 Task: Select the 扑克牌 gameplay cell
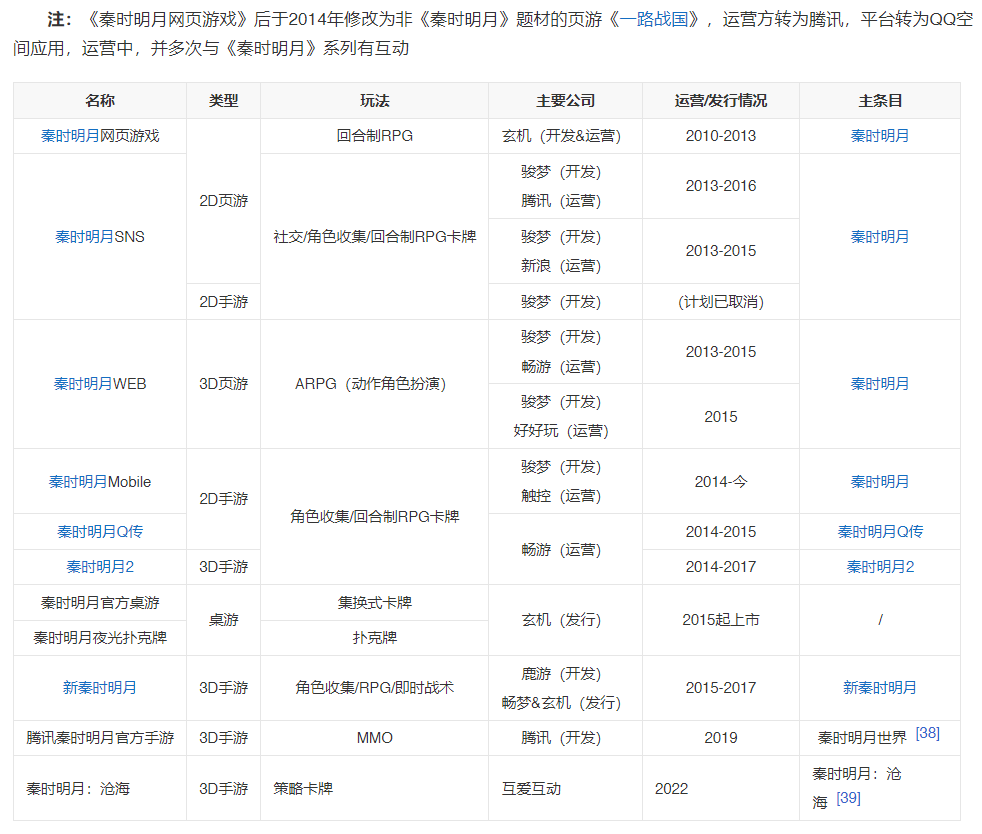pos(375,638)
